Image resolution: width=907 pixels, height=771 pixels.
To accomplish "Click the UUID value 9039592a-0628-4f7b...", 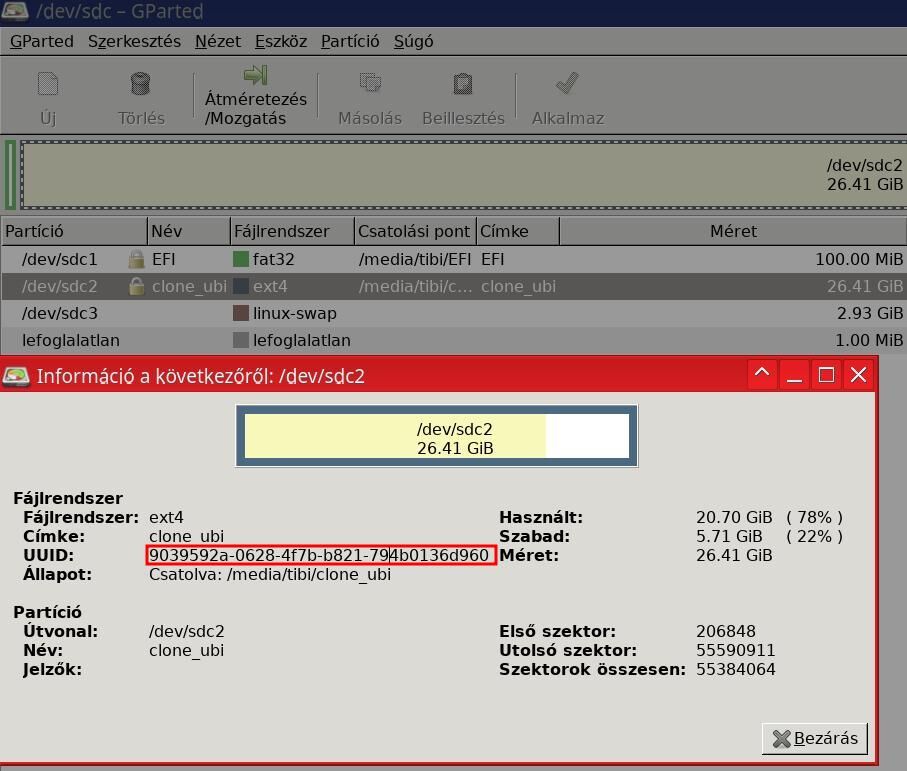I will coord(319,555).
